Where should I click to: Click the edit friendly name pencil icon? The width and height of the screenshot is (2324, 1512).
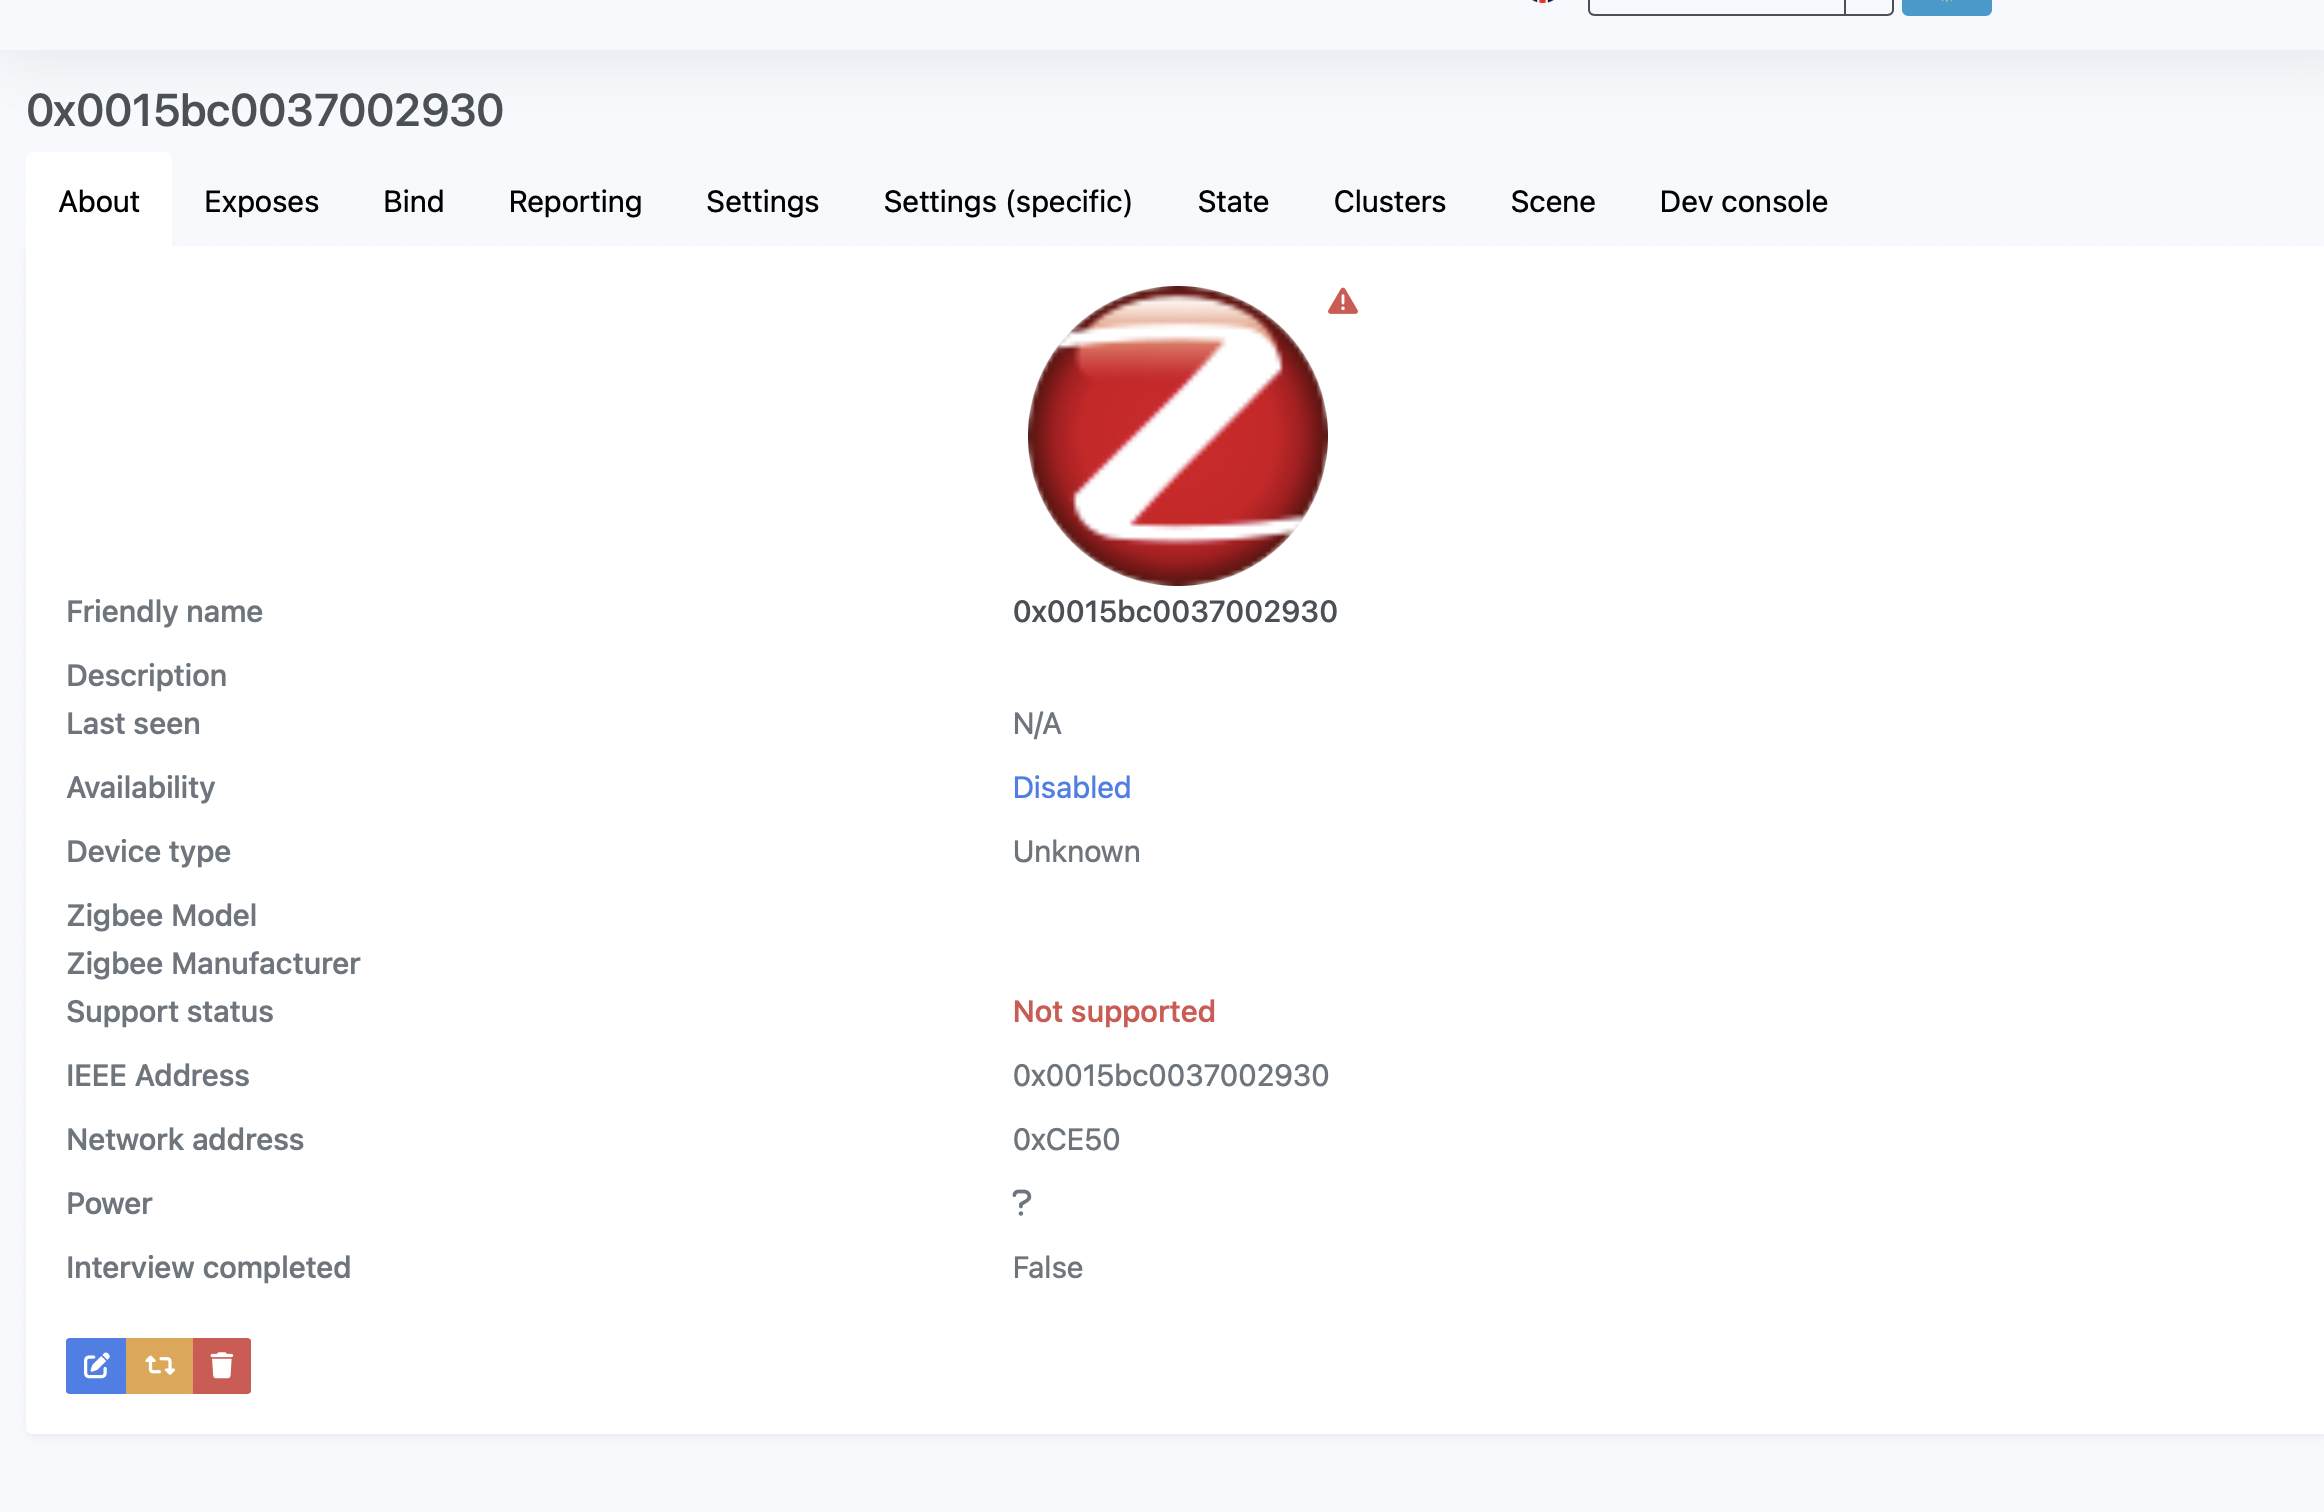coord(96,1365)
